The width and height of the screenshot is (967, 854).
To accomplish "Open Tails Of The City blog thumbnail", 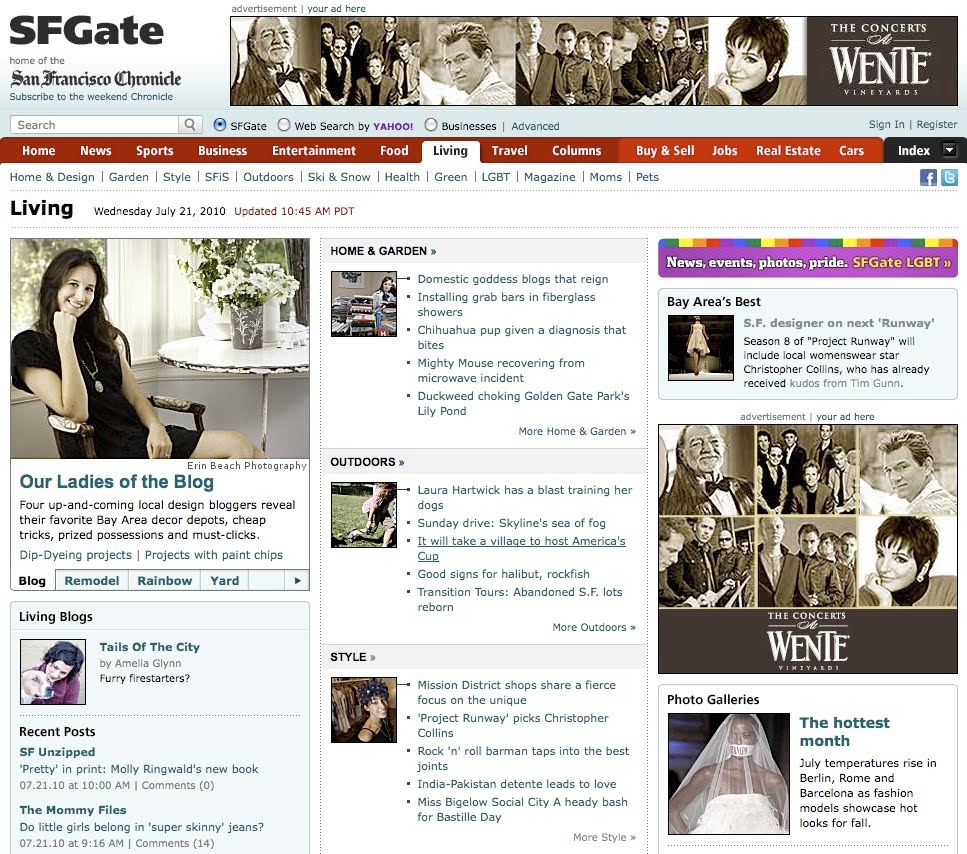I will pyautogui.click(x=53, y=671).
